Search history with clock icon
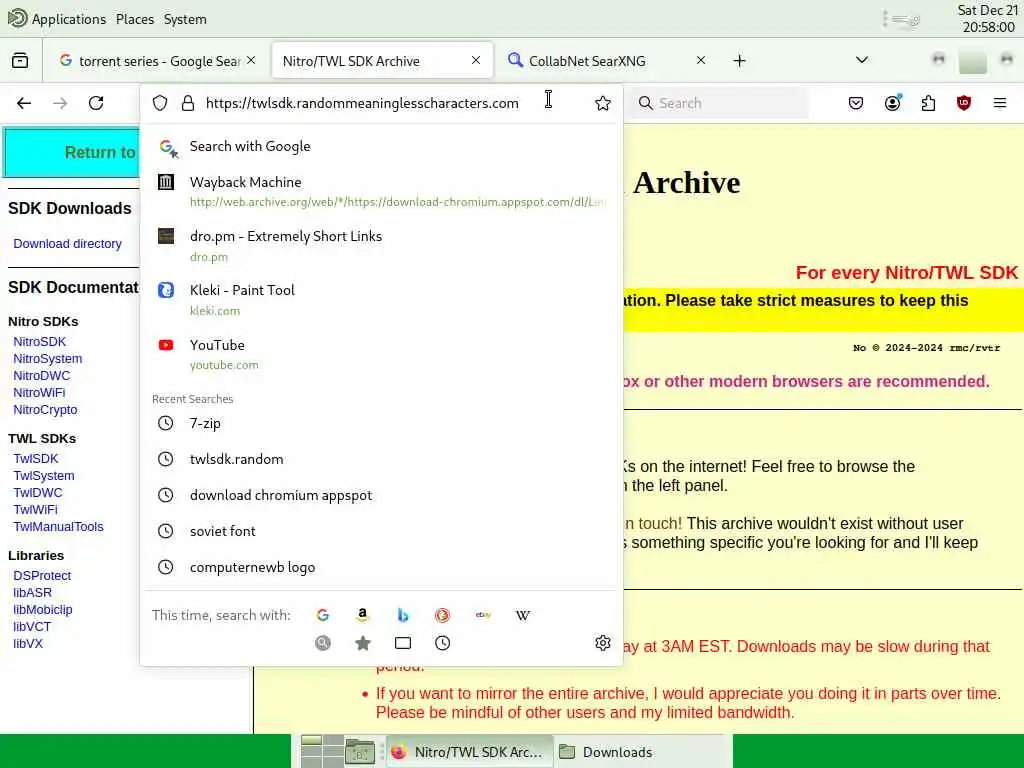Viewport: 1024px width, 768px height. coord(443,643)
